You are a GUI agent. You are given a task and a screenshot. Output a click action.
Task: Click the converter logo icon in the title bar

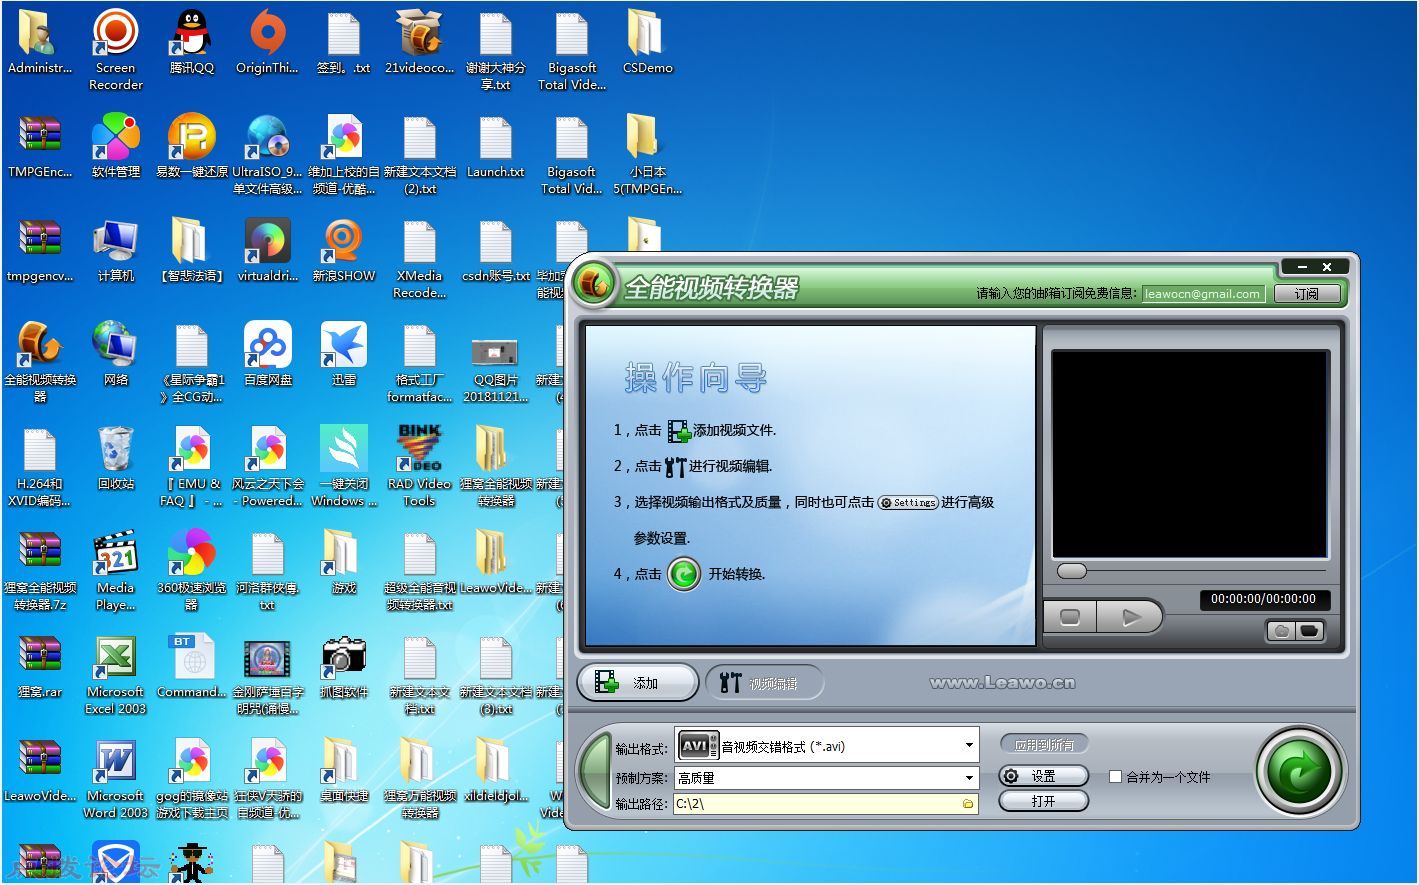pos(593,284)
